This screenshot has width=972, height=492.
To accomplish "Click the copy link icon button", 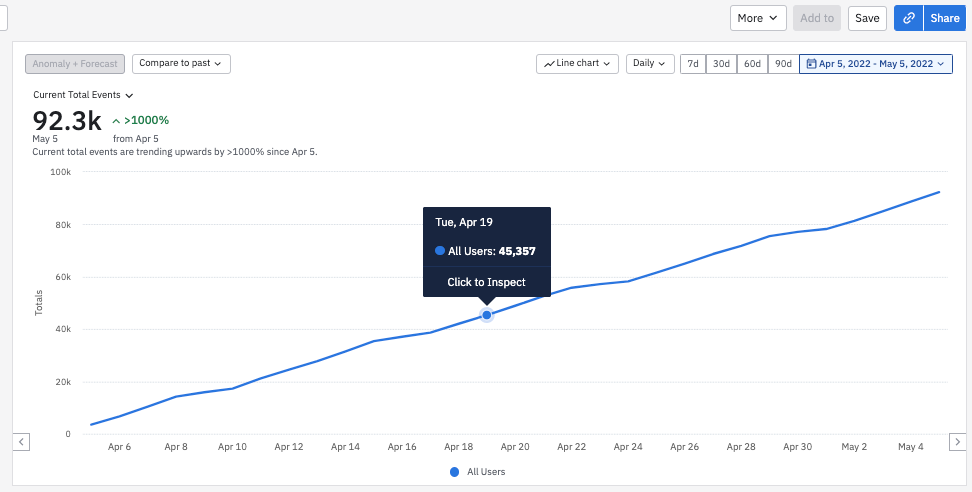I will click(909, 18).
